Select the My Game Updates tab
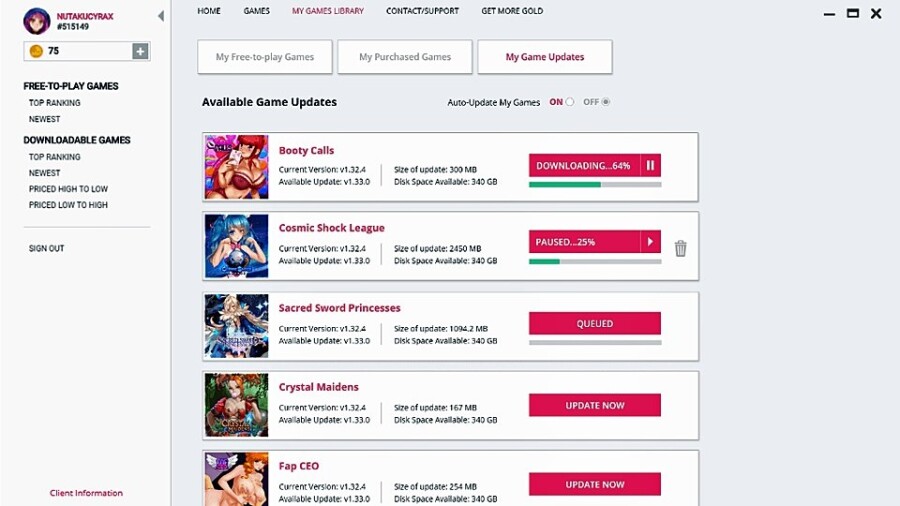Viewport: 900px width, 506px height. tap(545, 57)
